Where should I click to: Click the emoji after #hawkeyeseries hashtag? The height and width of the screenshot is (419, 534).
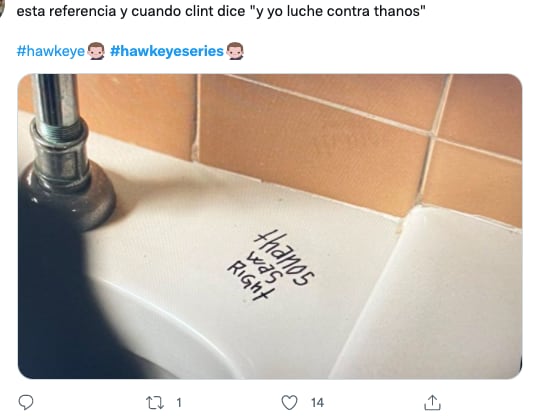pos(235,51)
